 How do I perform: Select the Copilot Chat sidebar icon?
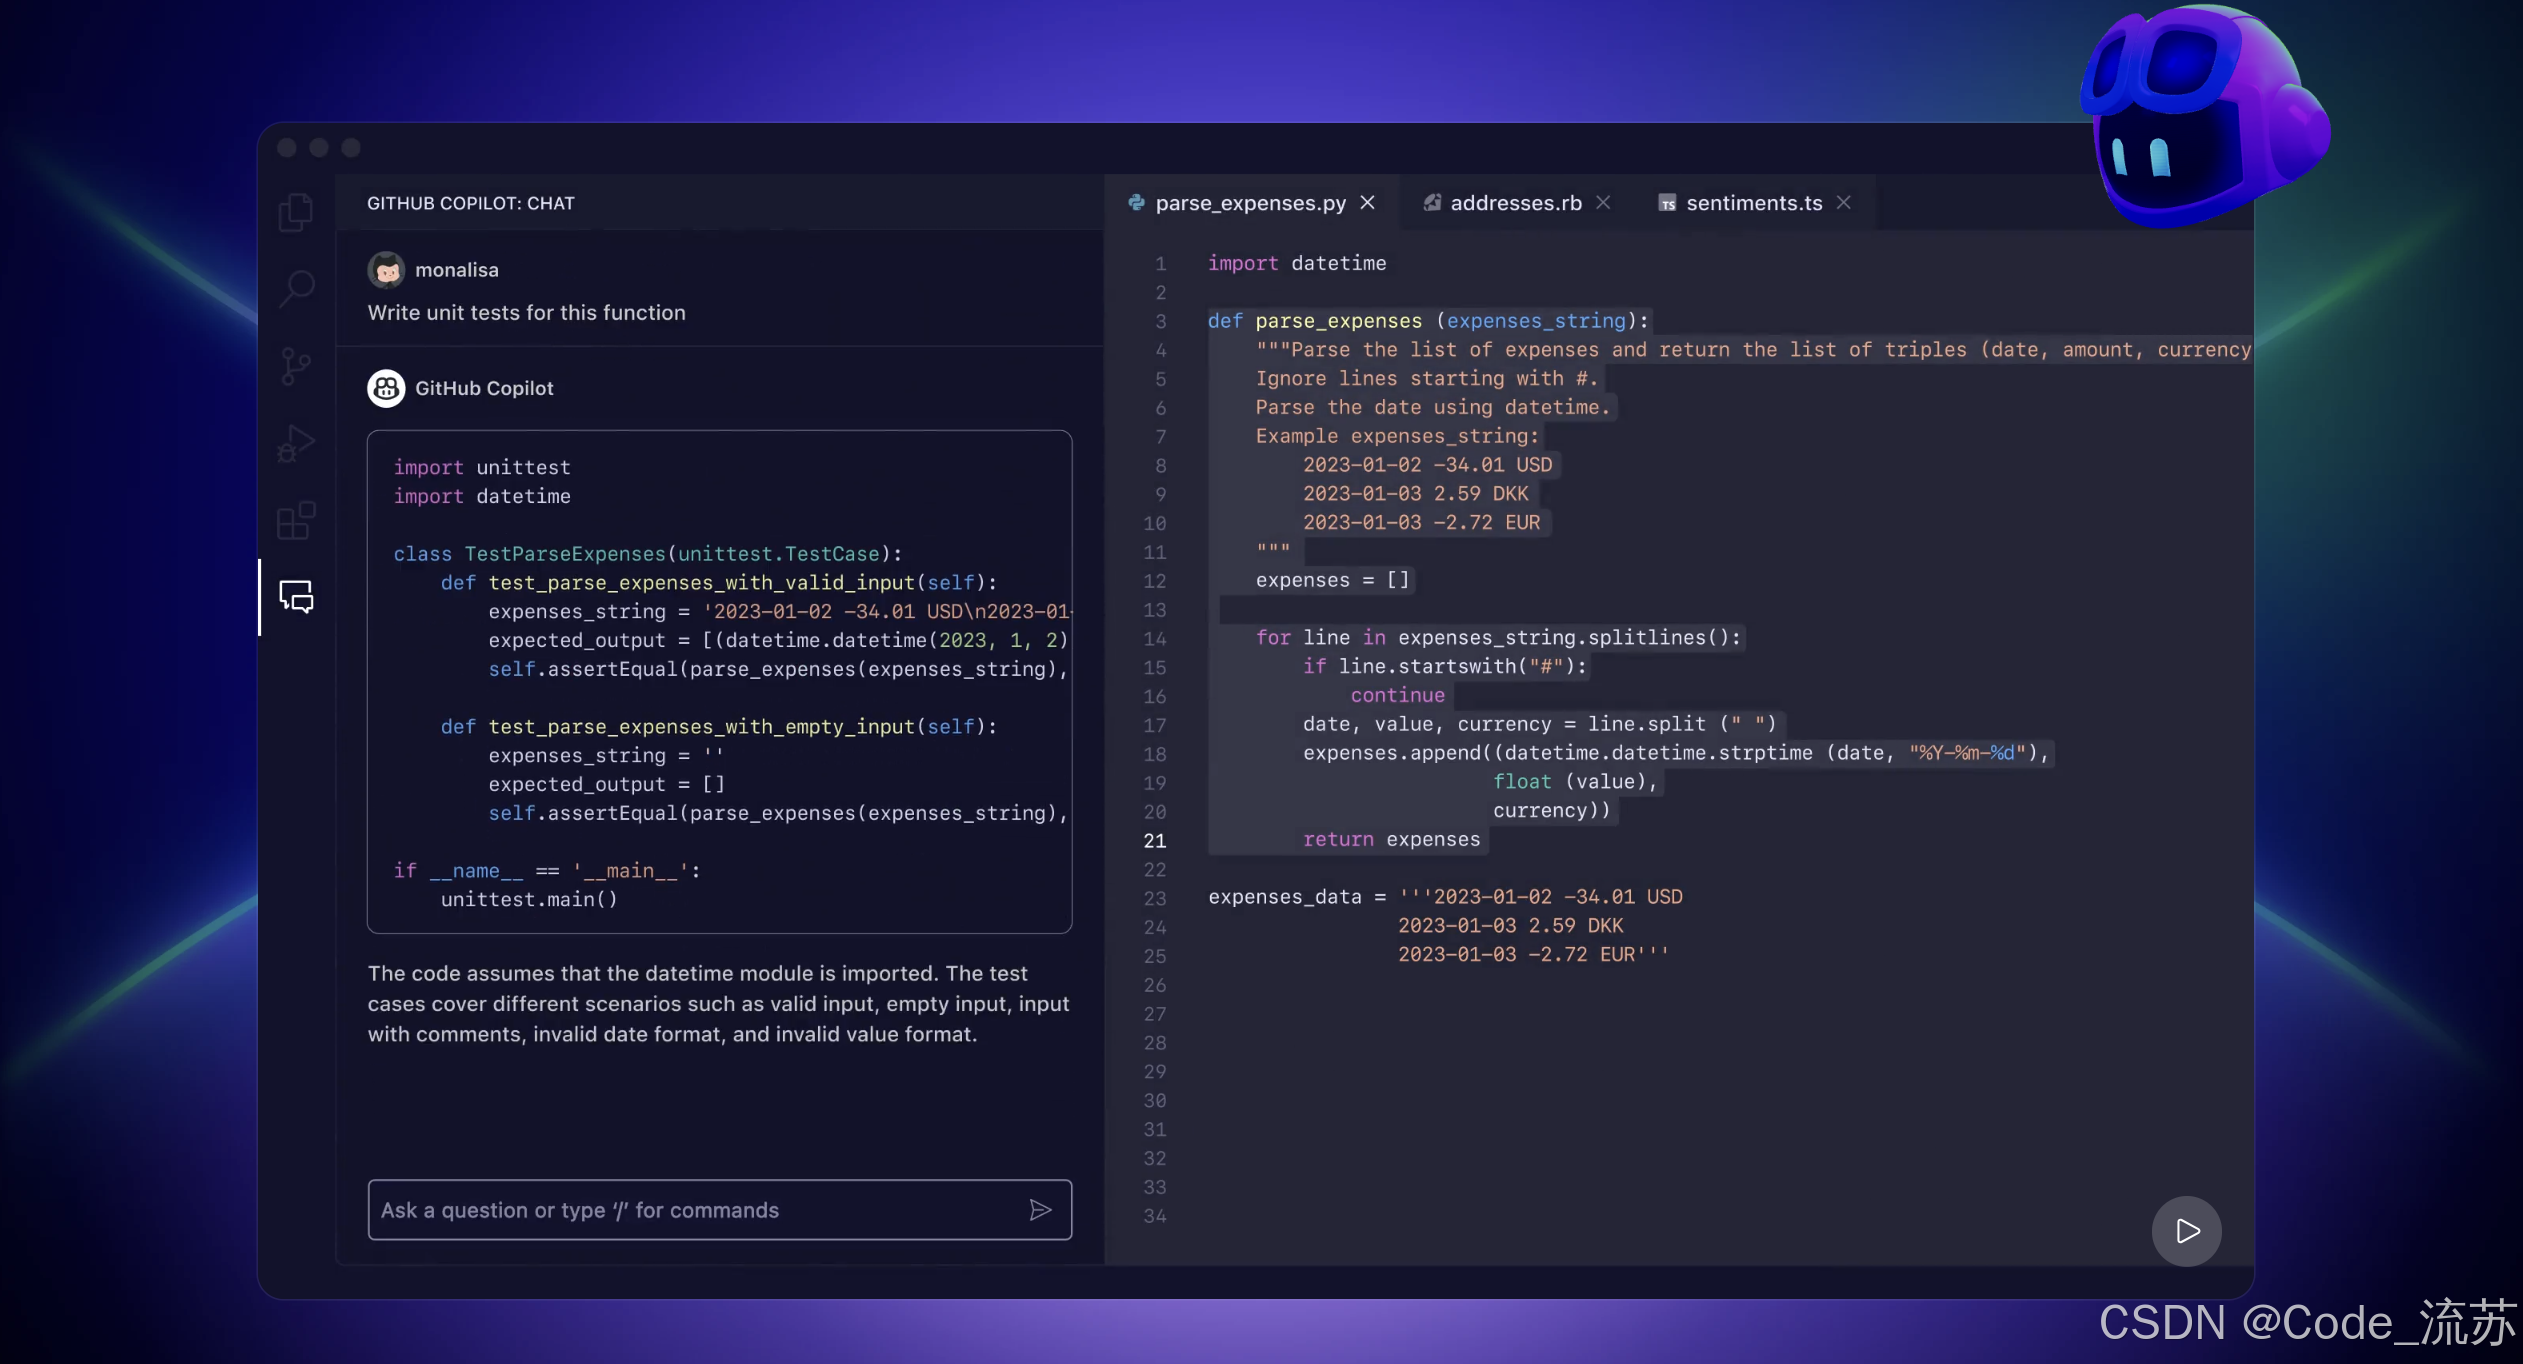[x=296, y=597]
